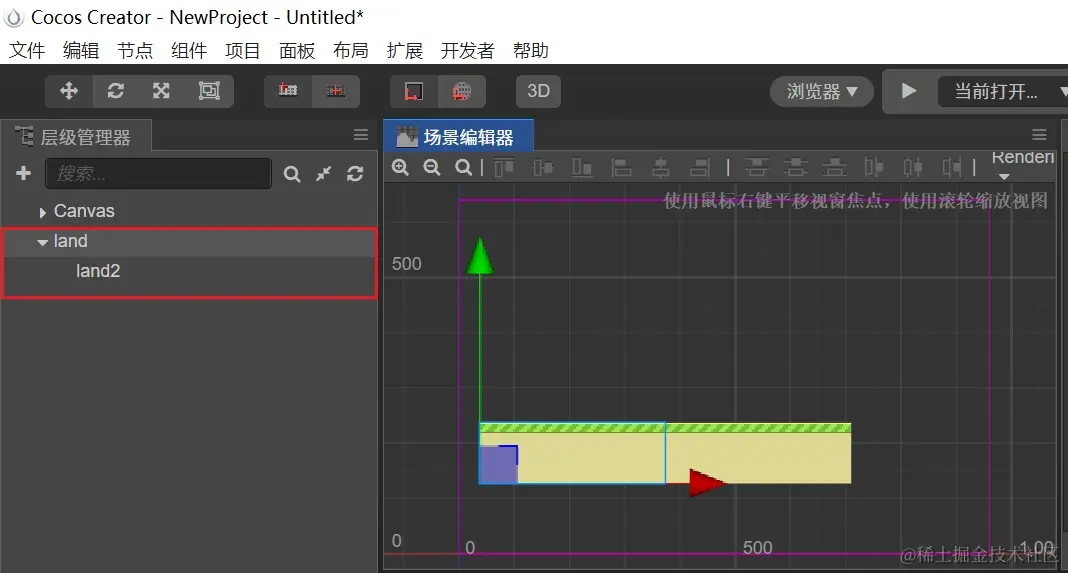1068x573 pixels.
Task: Click the align left icon
Action: click(x=621, y=167)
